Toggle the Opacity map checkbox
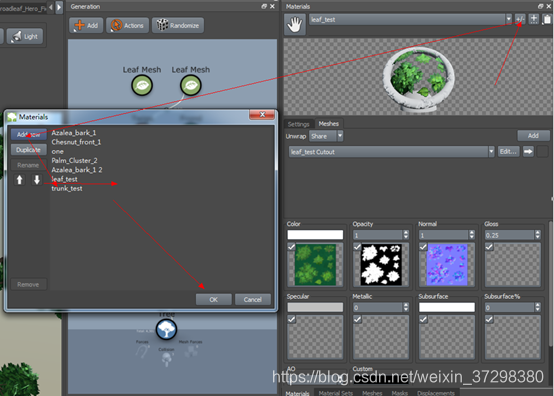 (x=357, y=247)
